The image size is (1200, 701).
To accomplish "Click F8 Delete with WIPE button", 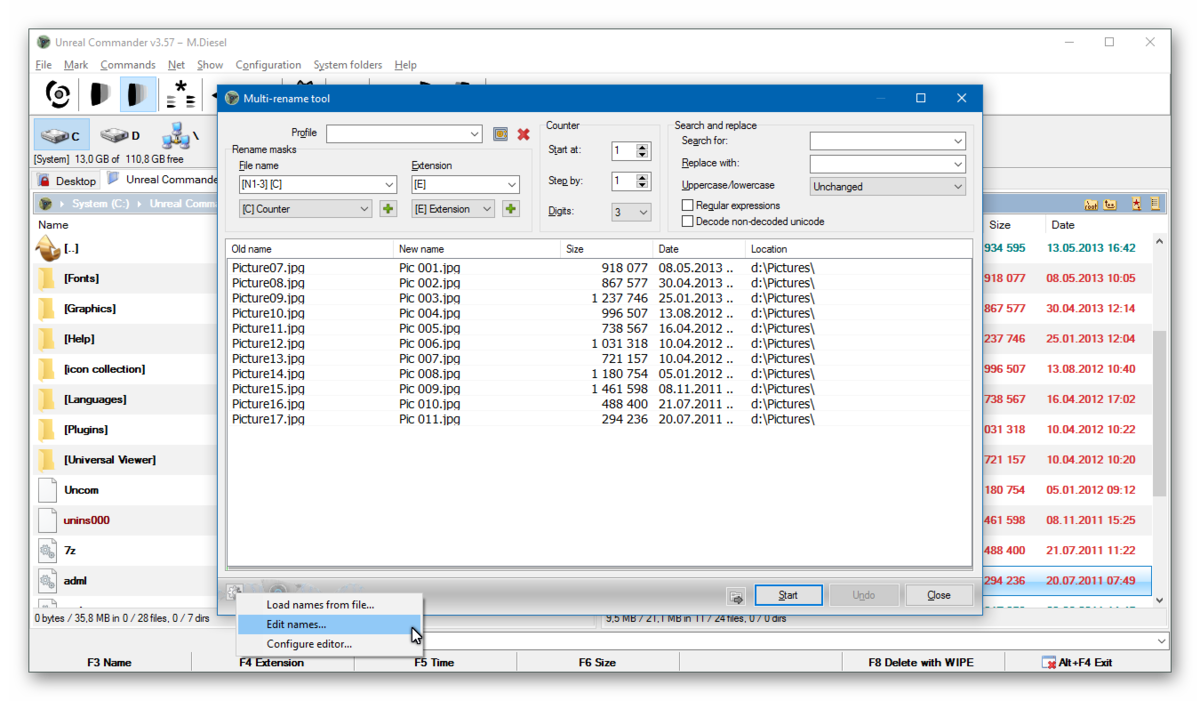I will tap(921, 662).
